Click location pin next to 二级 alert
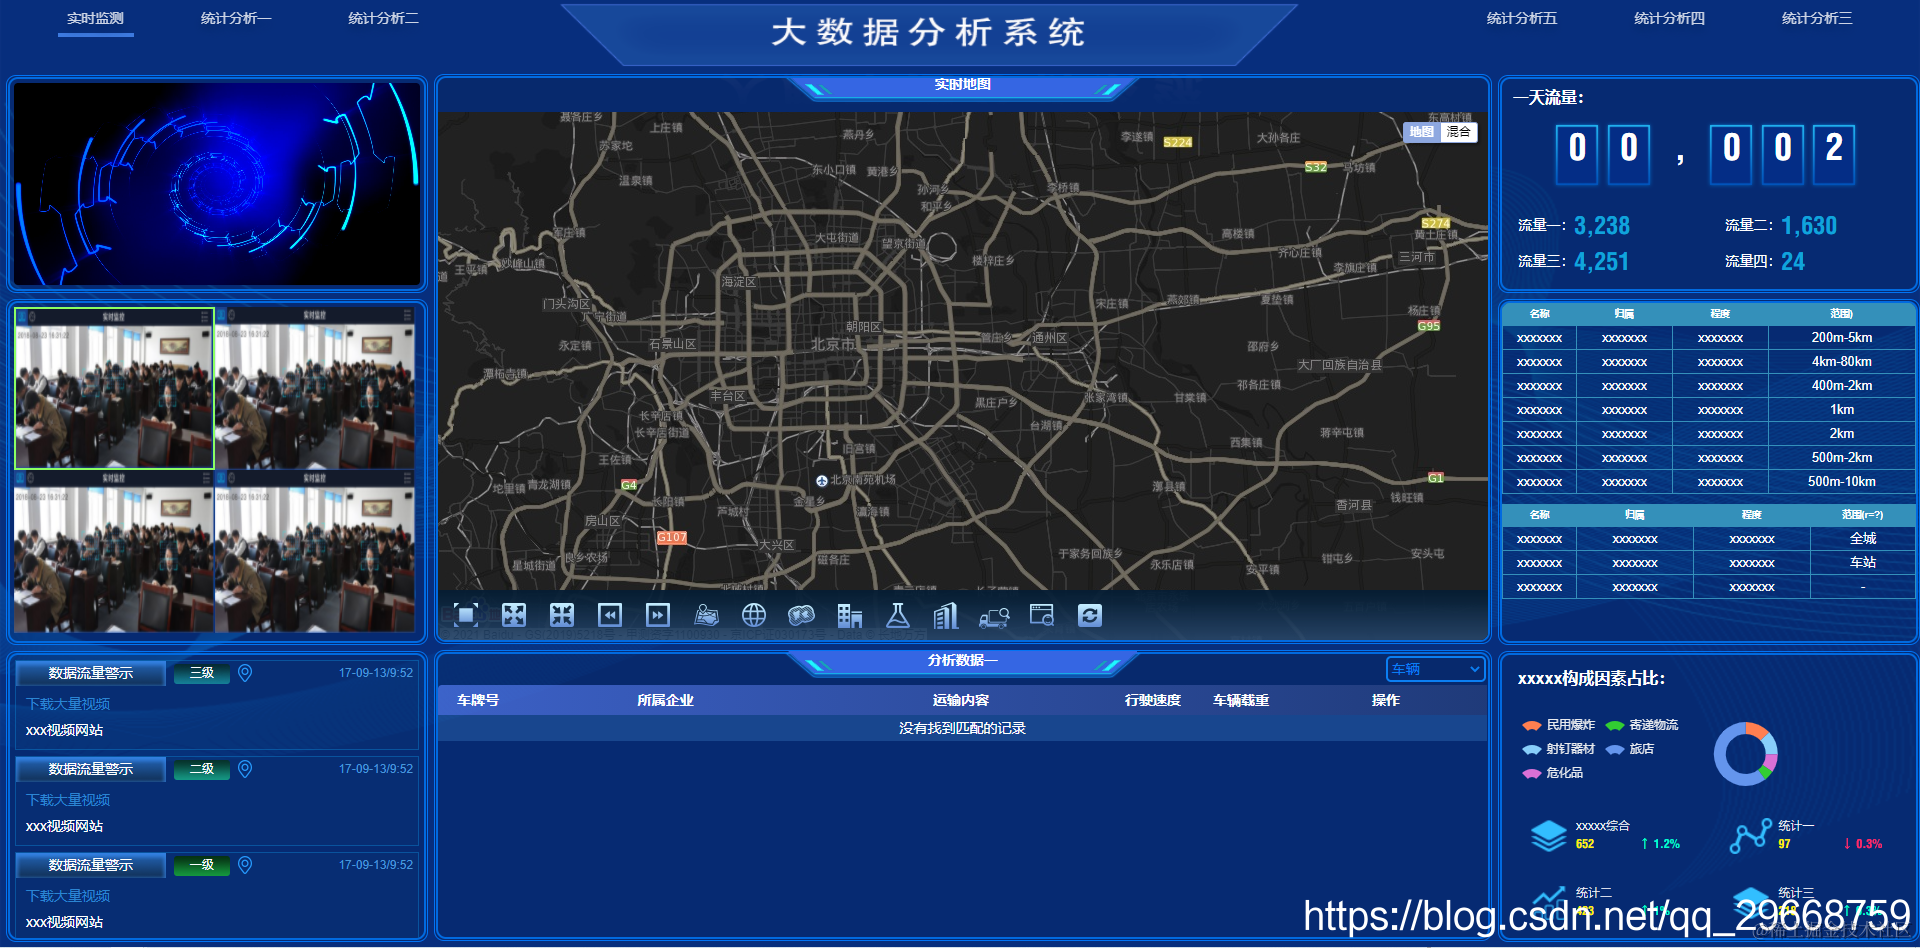The height and width of the screenshot is (948, 1920). [x=245, y=769]
